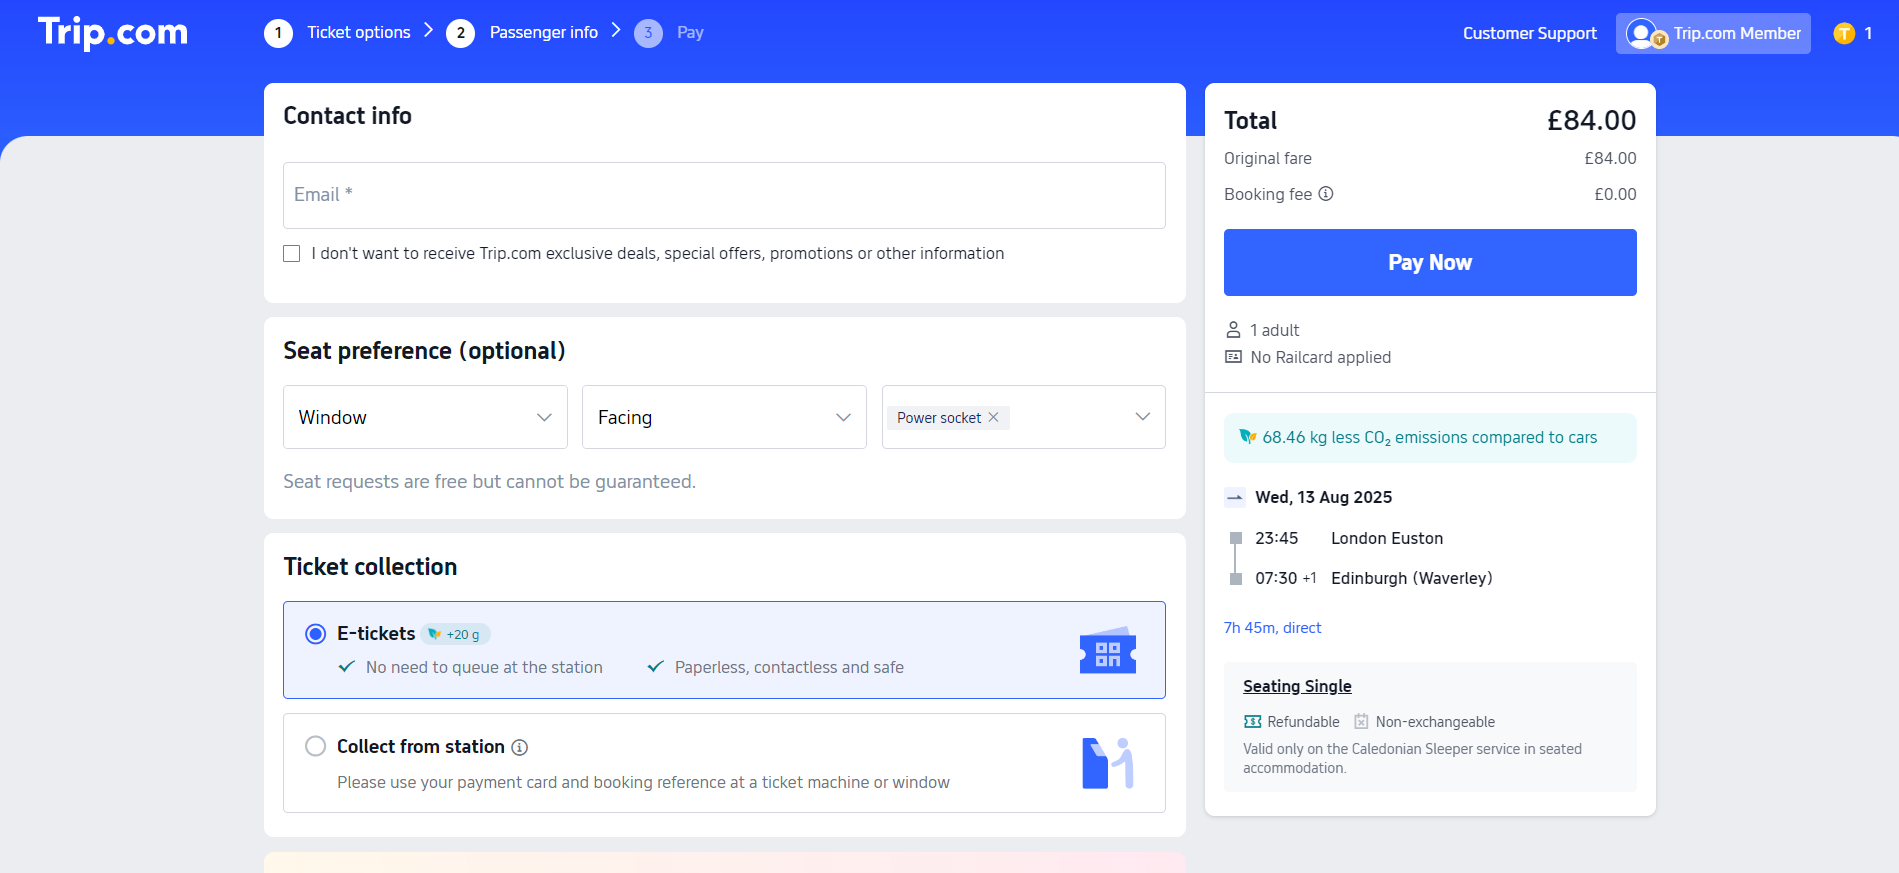This screenshot has width=1899, height=873.
Task: Click the Edinburgh arrival marker
Action: (x=1236, y=579)
